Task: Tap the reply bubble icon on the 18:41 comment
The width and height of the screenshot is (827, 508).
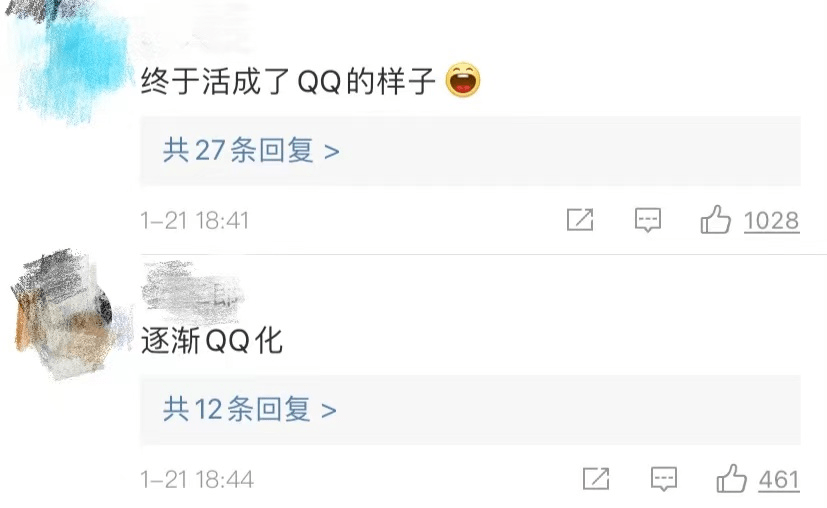Action: pos(648,220)
